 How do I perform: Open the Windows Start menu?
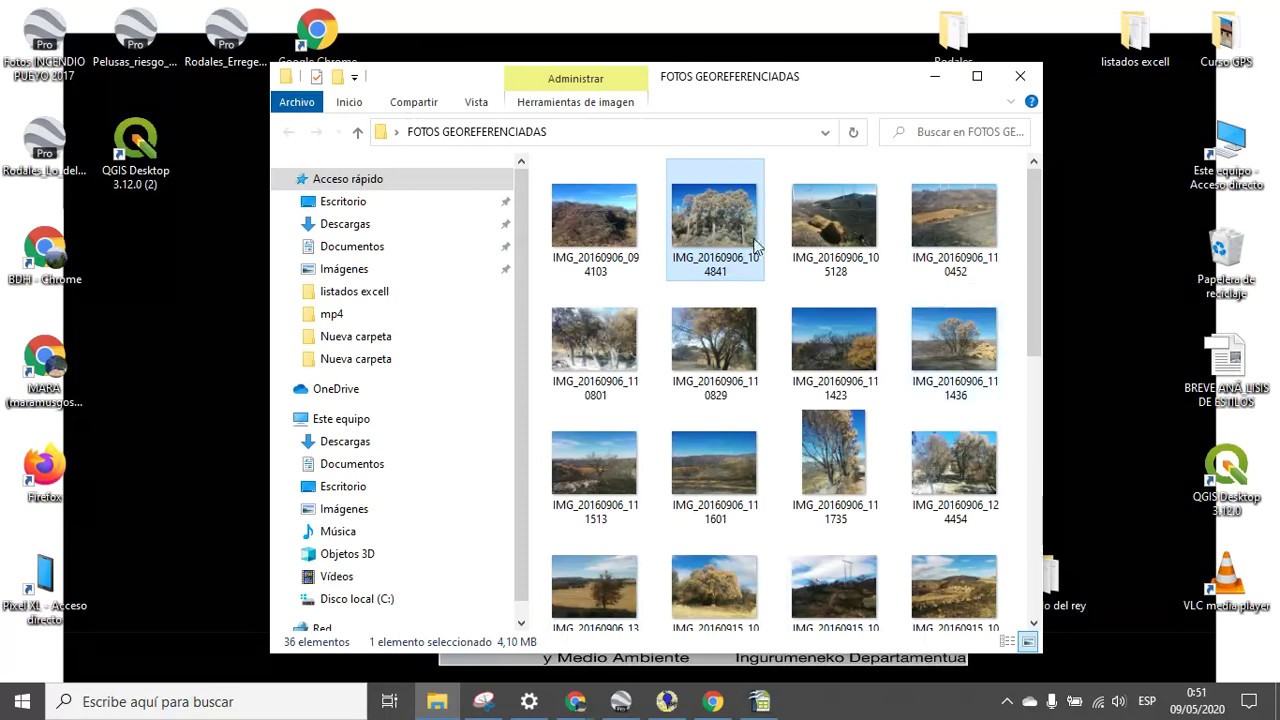pos(22,701)
